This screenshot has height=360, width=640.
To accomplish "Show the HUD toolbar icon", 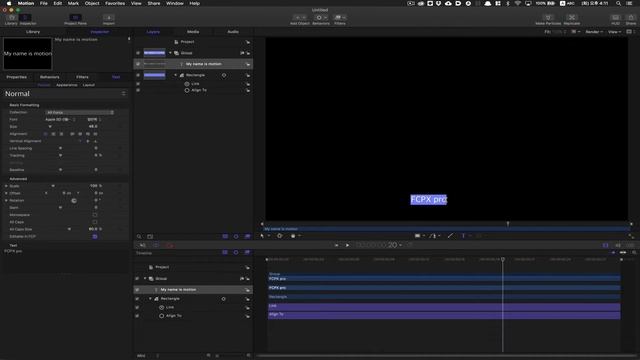I will (616, 19).
